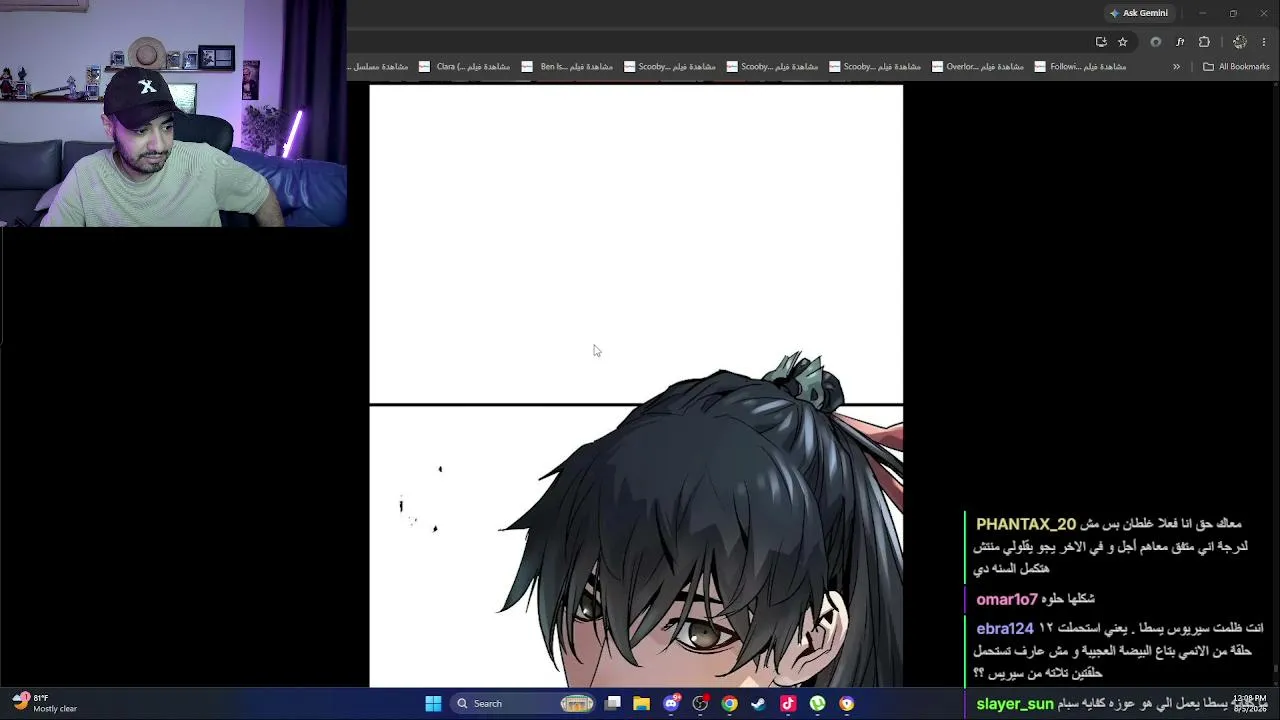The image size is (1280, 720).
Task: Click the Ask Gemini button
Action: coord(1138,13)
